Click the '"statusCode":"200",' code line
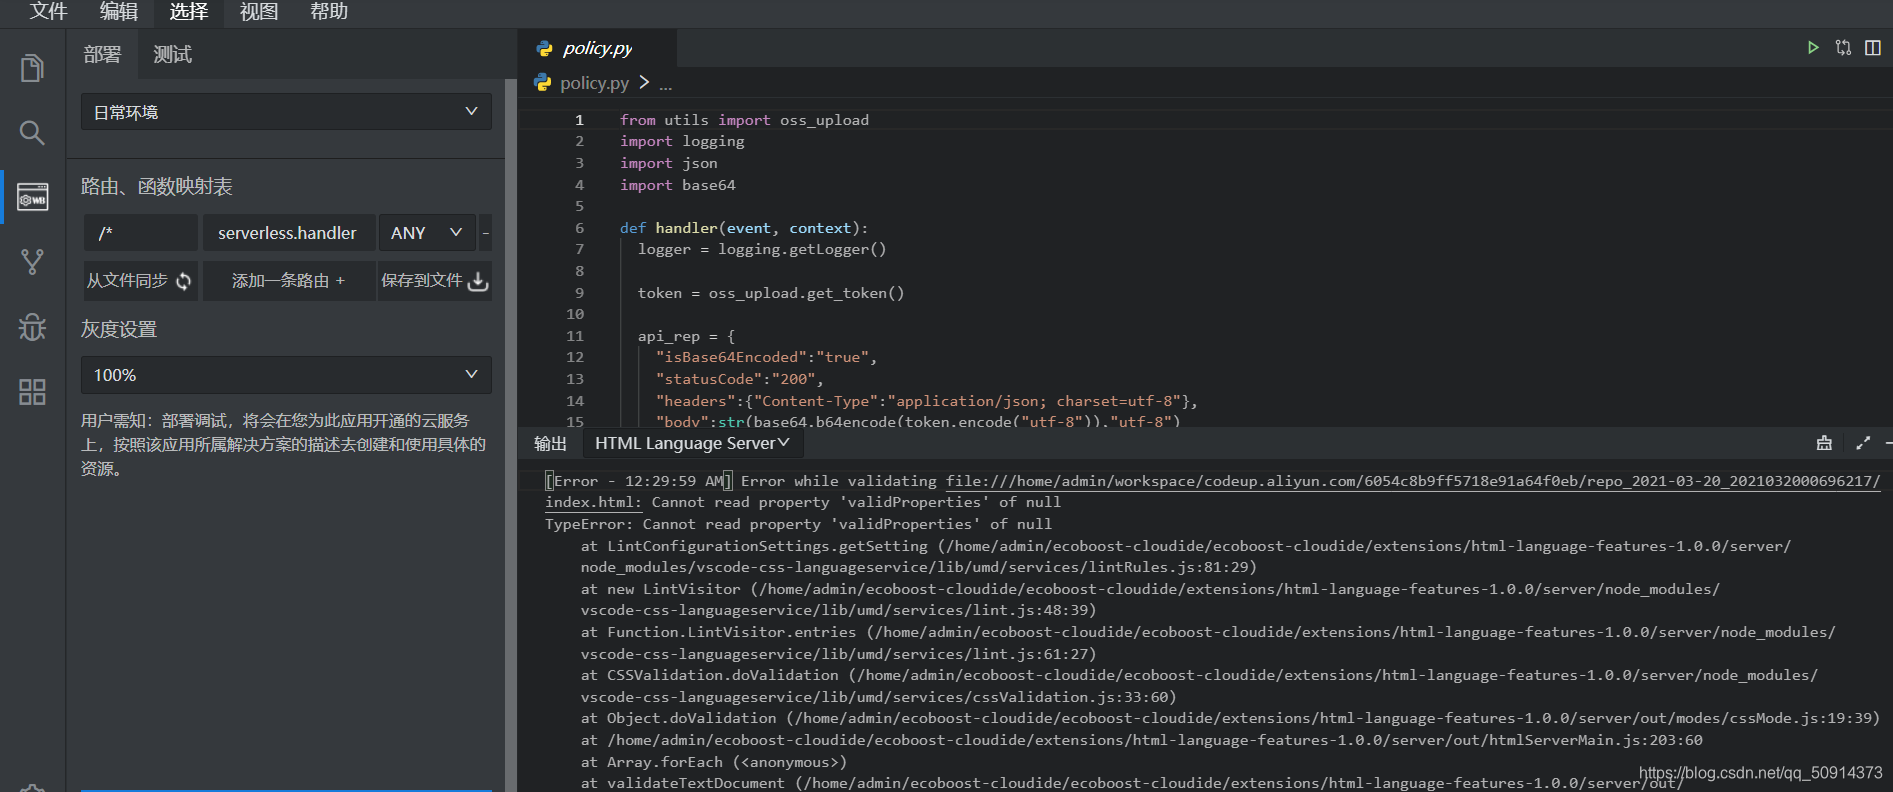 (740, 379)
